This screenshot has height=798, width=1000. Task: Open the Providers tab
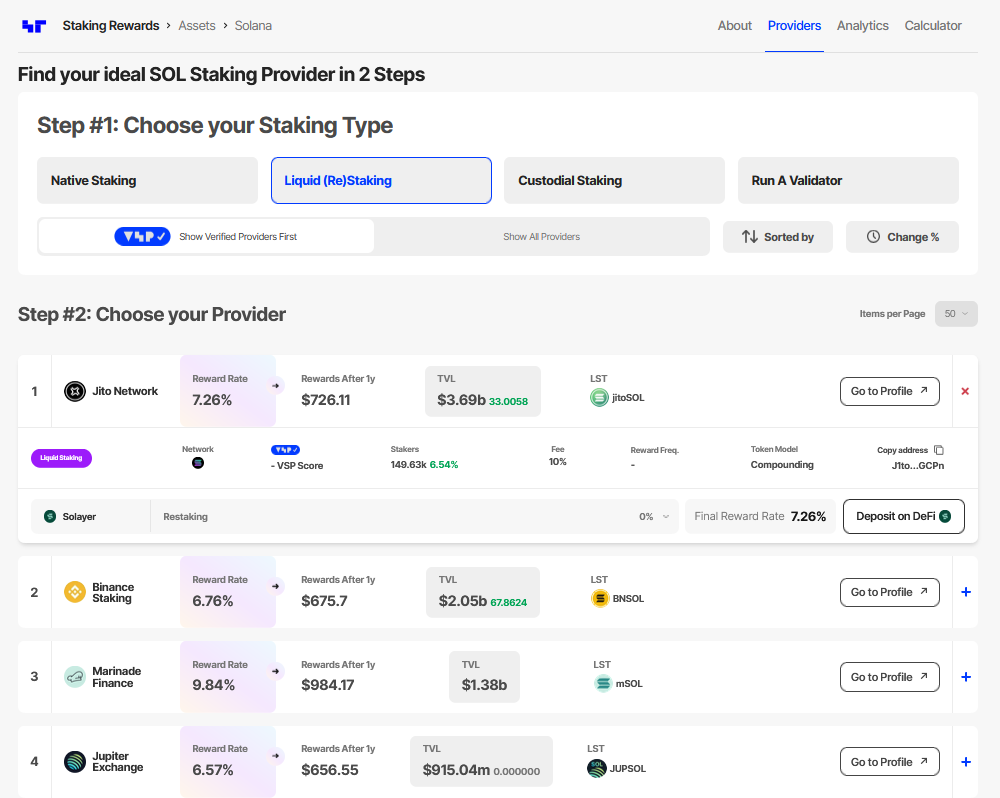(x=794, y=26)
